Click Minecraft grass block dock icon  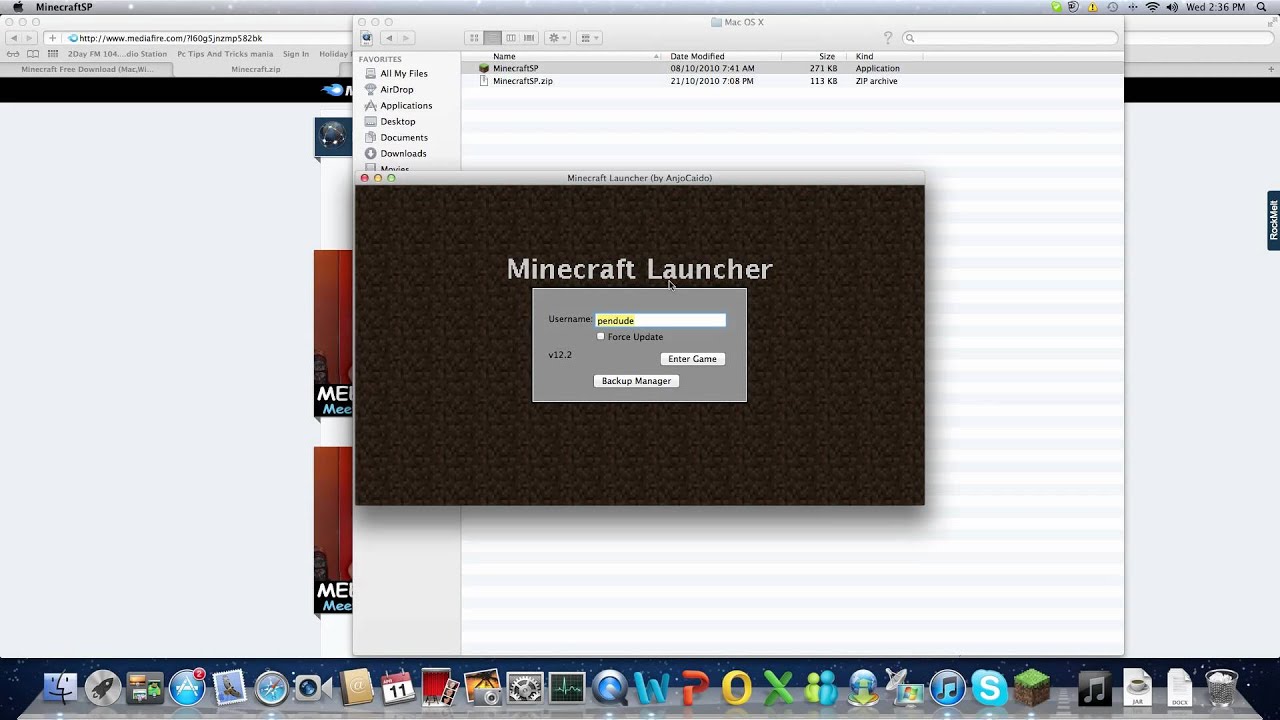coord(1031,688)
